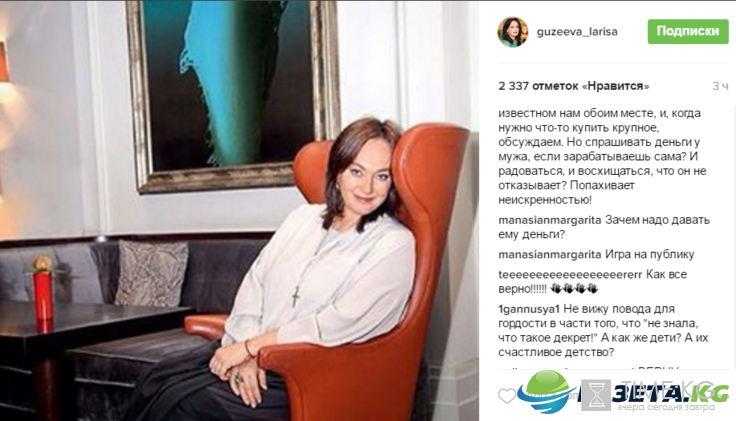The height and width of the screenshot is (421, 736).
Task: Click the clapping hands emoji in comment
Action: coord(574,288)
